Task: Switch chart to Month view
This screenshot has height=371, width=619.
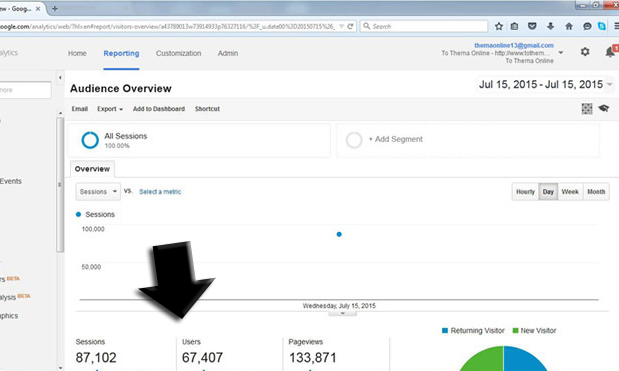Action: (x=596, y=192)
